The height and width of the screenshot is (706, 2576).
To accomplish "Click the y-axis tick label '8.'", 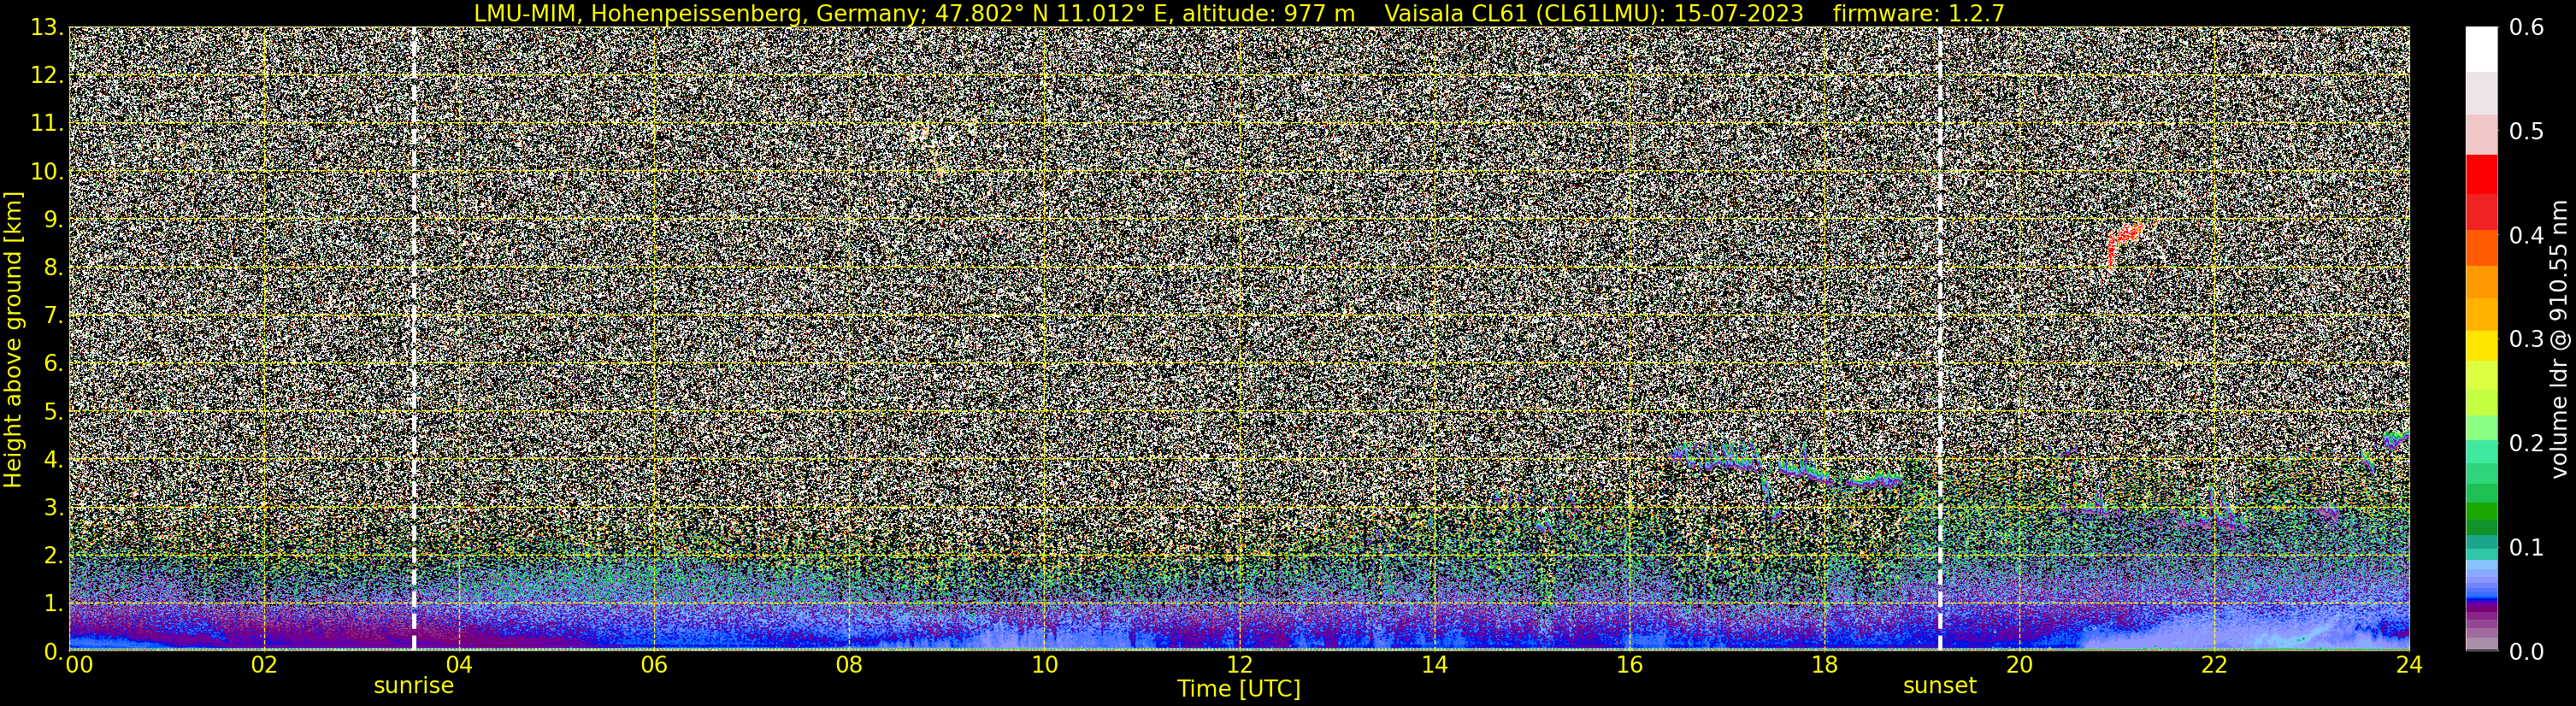I will click(x=53, y=268).
